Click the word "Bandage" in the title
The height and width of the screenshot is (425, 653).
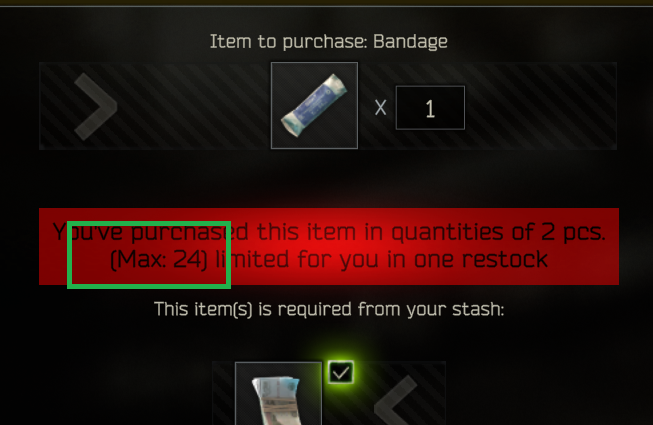pos(410,42)
